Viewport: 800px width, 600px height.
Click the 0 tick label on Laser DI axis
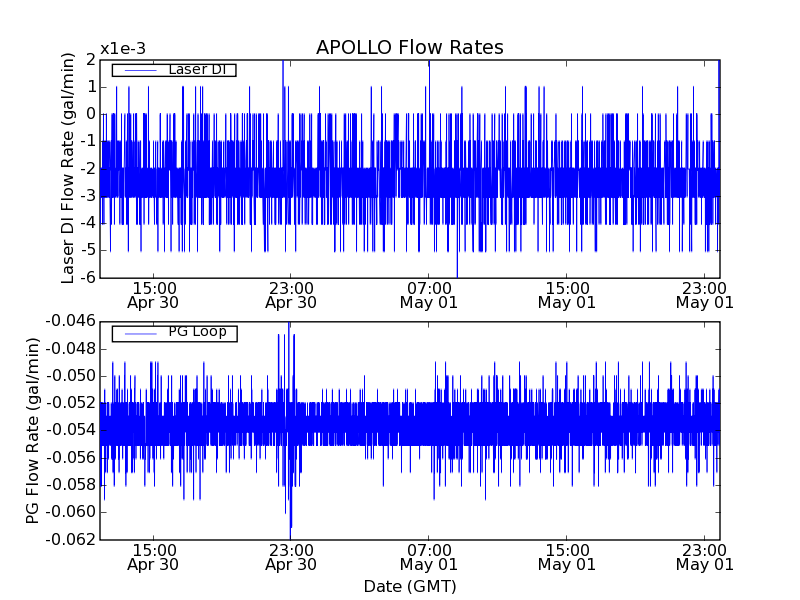91,114
